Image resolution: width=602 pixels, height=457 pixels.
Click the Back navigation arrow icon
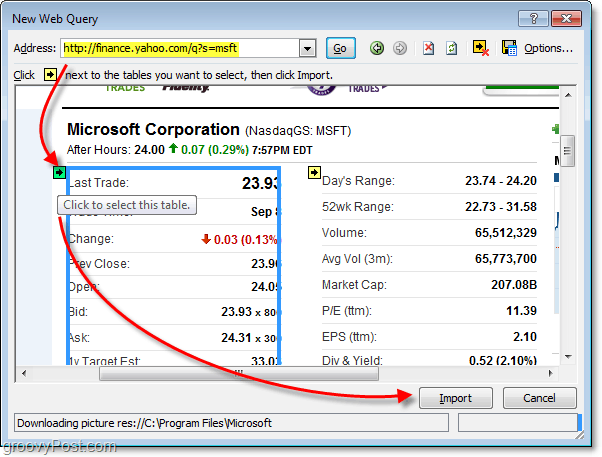(x=377, y=48)
